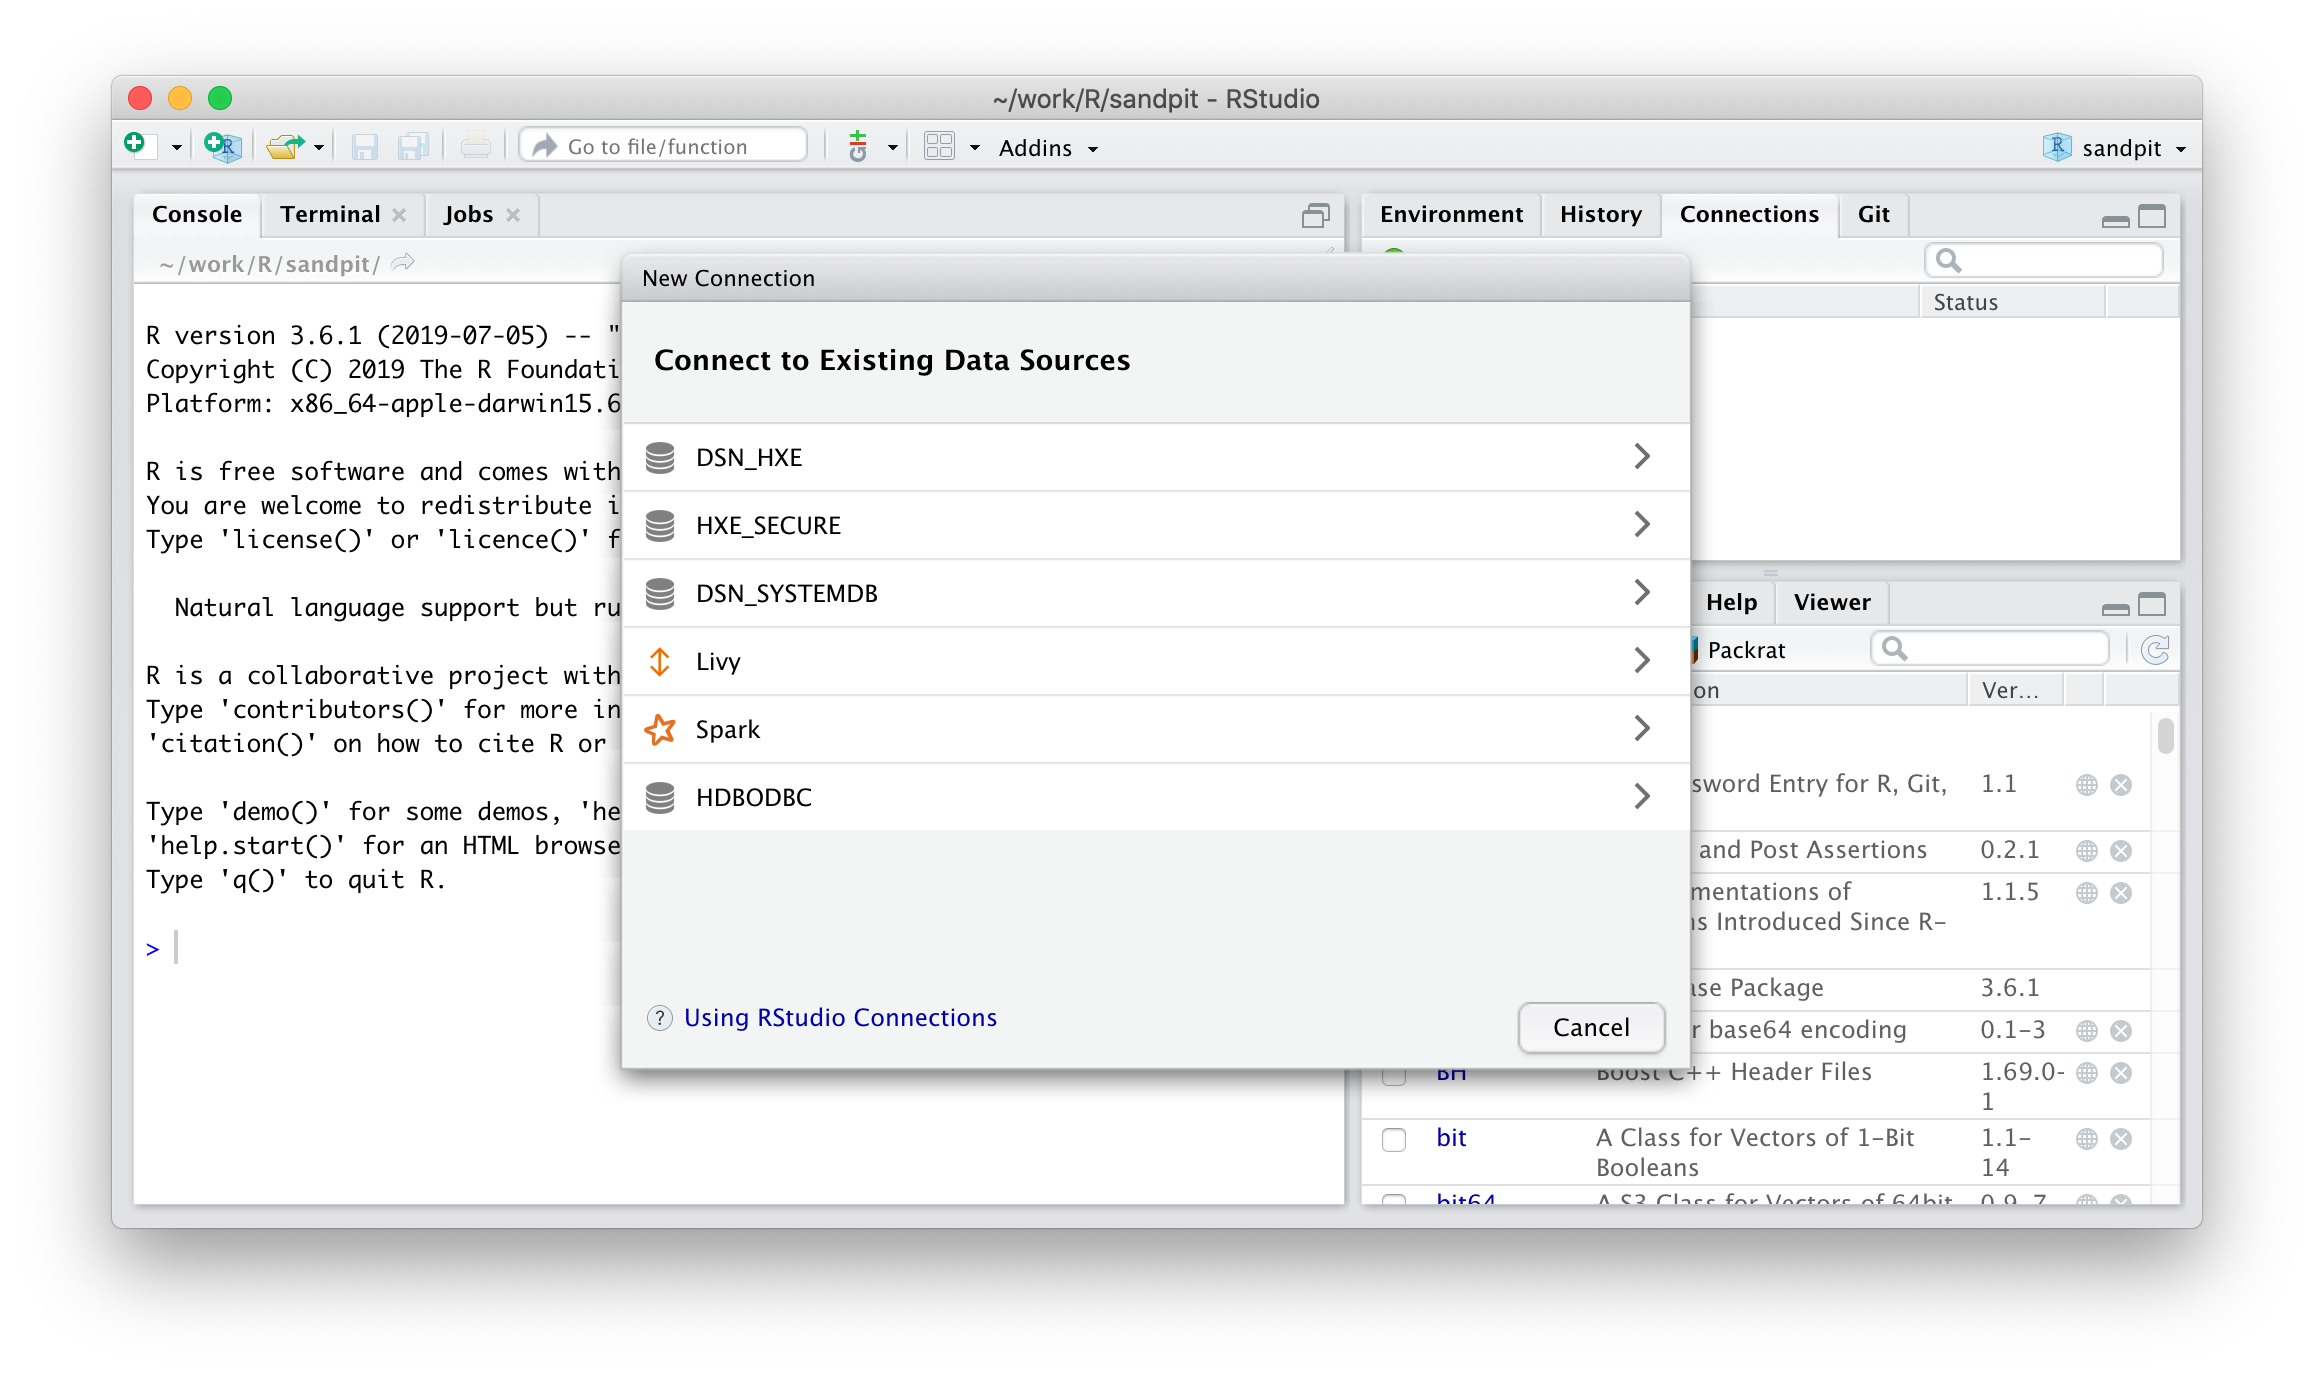Open the sandpit project menu
Image resolution: width=2314 pixels, height=1376 pixels.
pos(2114,148)
